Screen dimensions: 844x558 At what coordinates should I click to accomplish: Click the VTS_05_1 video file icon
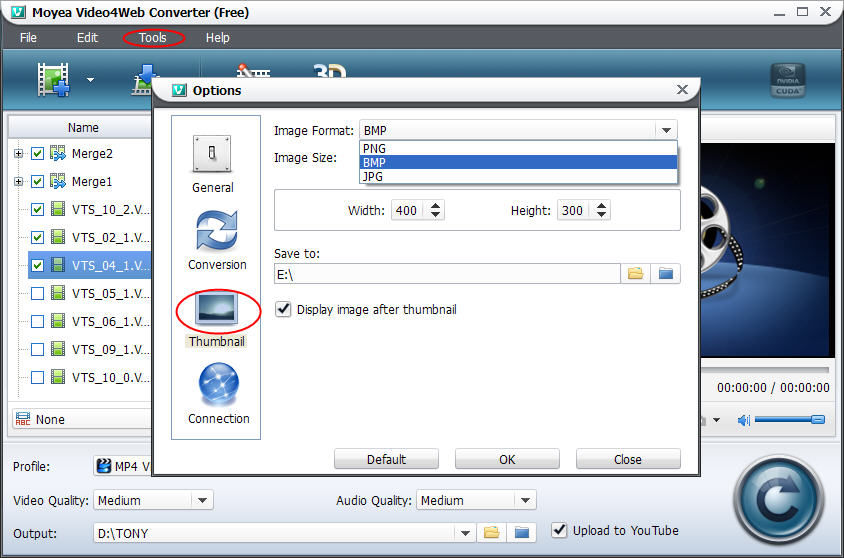(x=58, y=293)
